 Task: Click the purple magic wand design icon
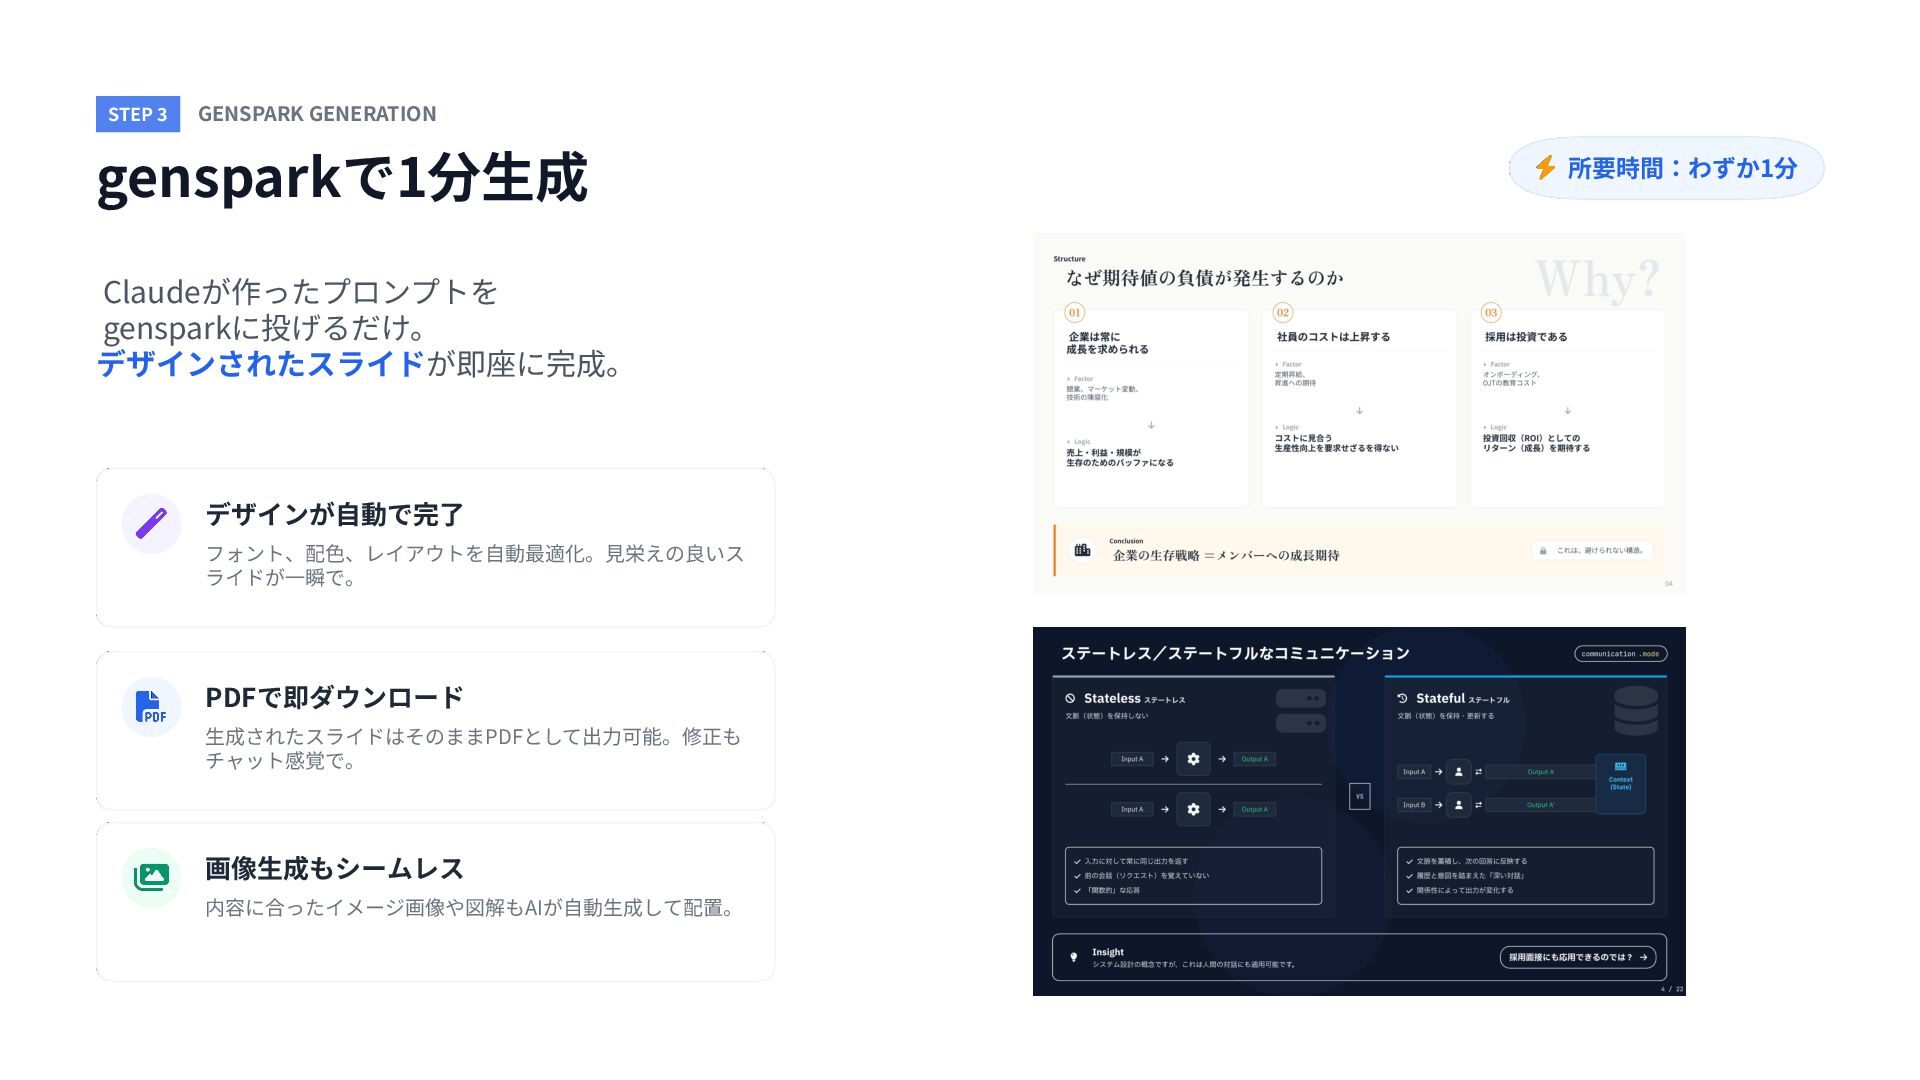[151, 523]
